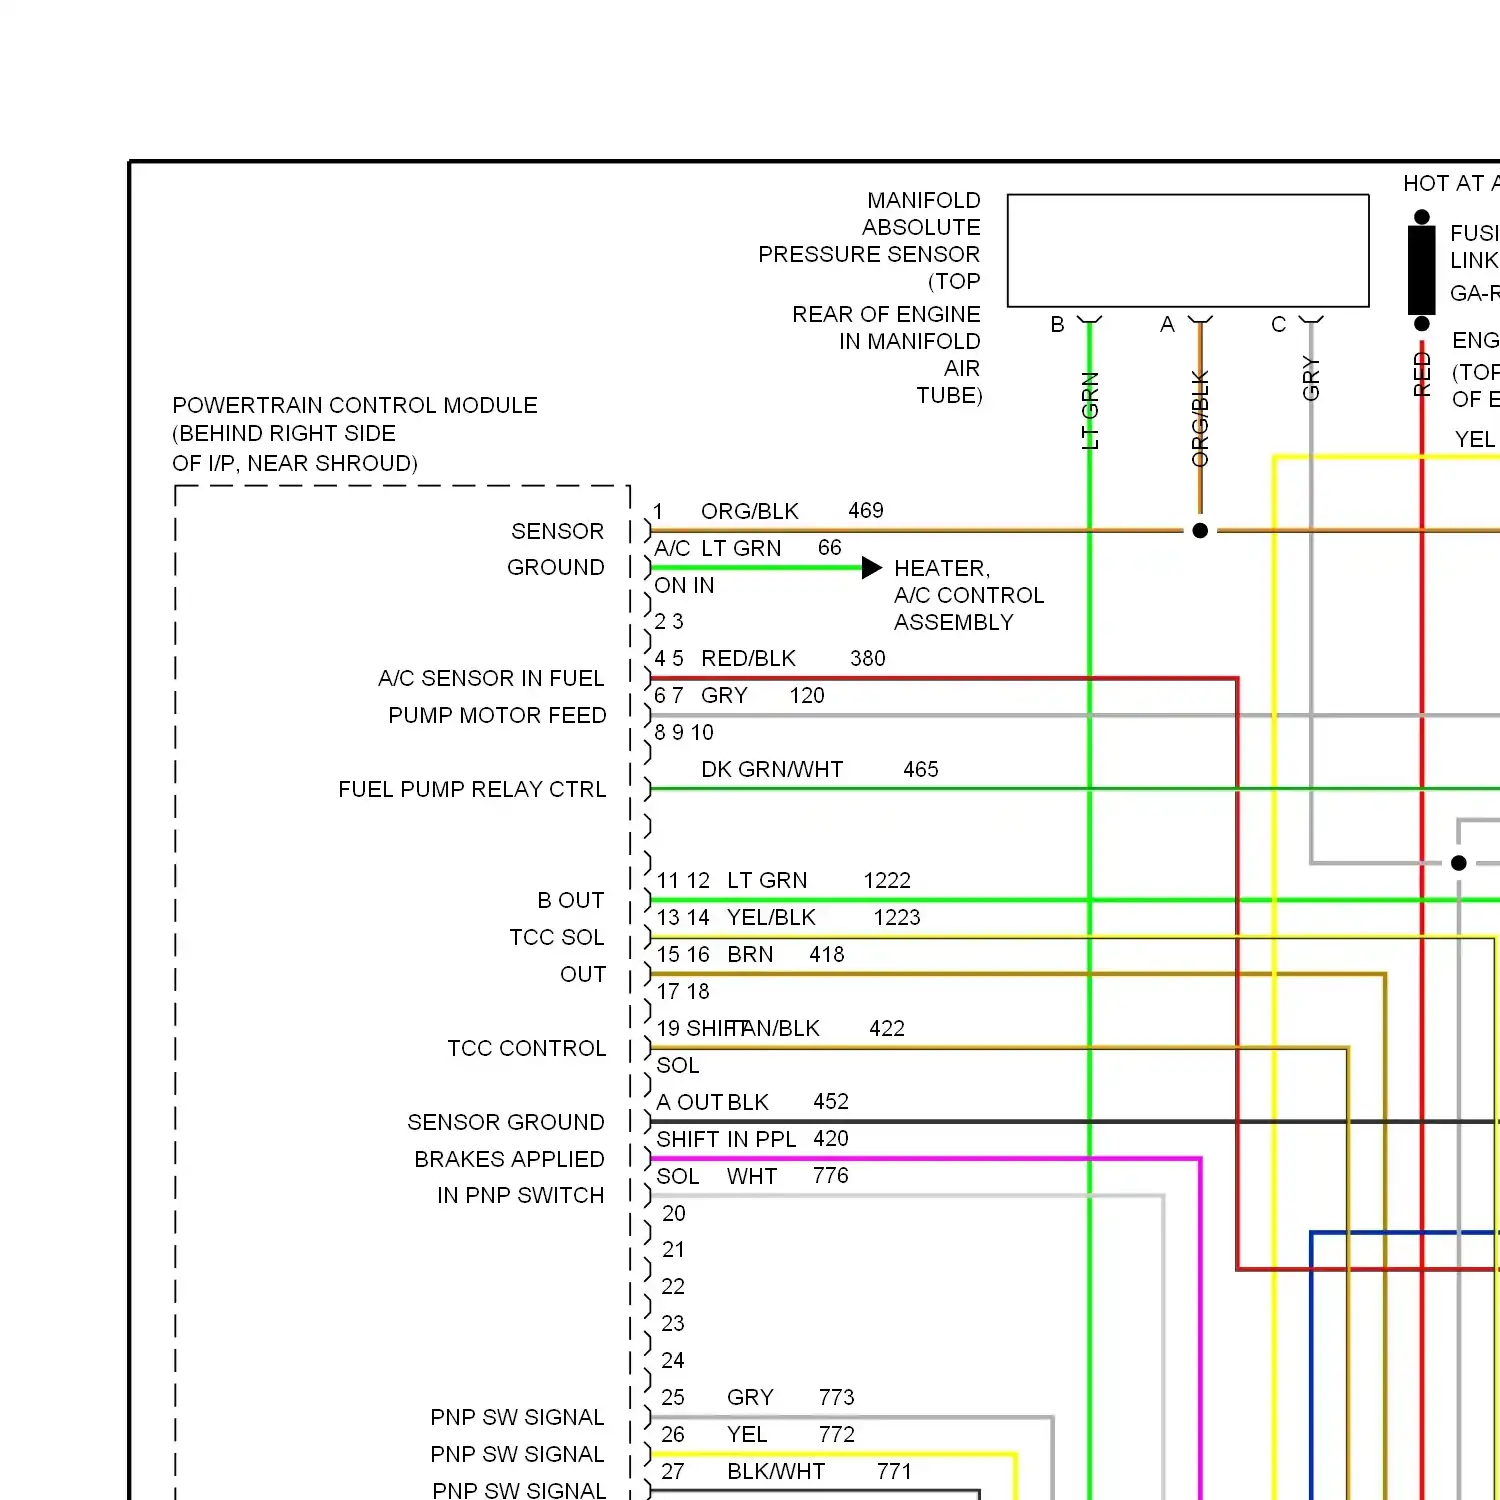Click the POWERTRAIN CONTROL MODULE title text
This screenshot has height=1500, width=1500.
[x=355, y=405]
